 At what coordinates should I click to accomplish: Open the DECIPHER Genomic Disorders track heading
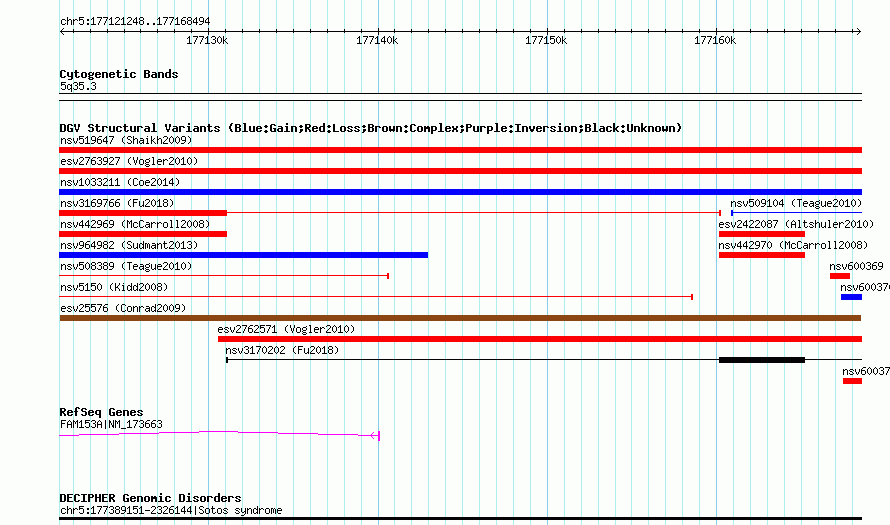(x=150, y=498)
